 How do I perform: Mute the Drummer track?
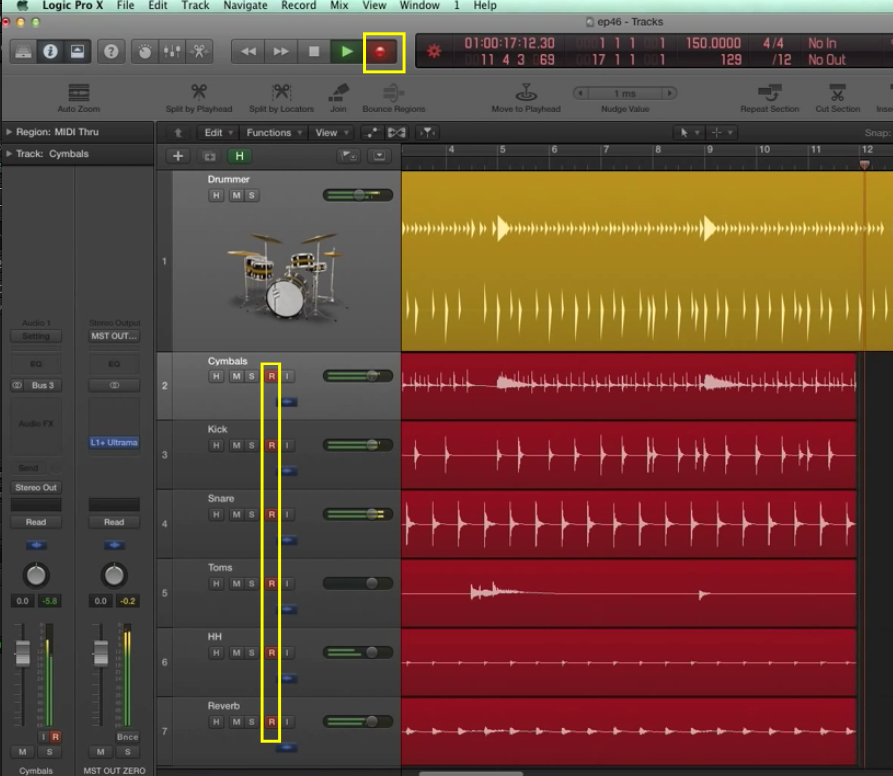pos(236,195)
